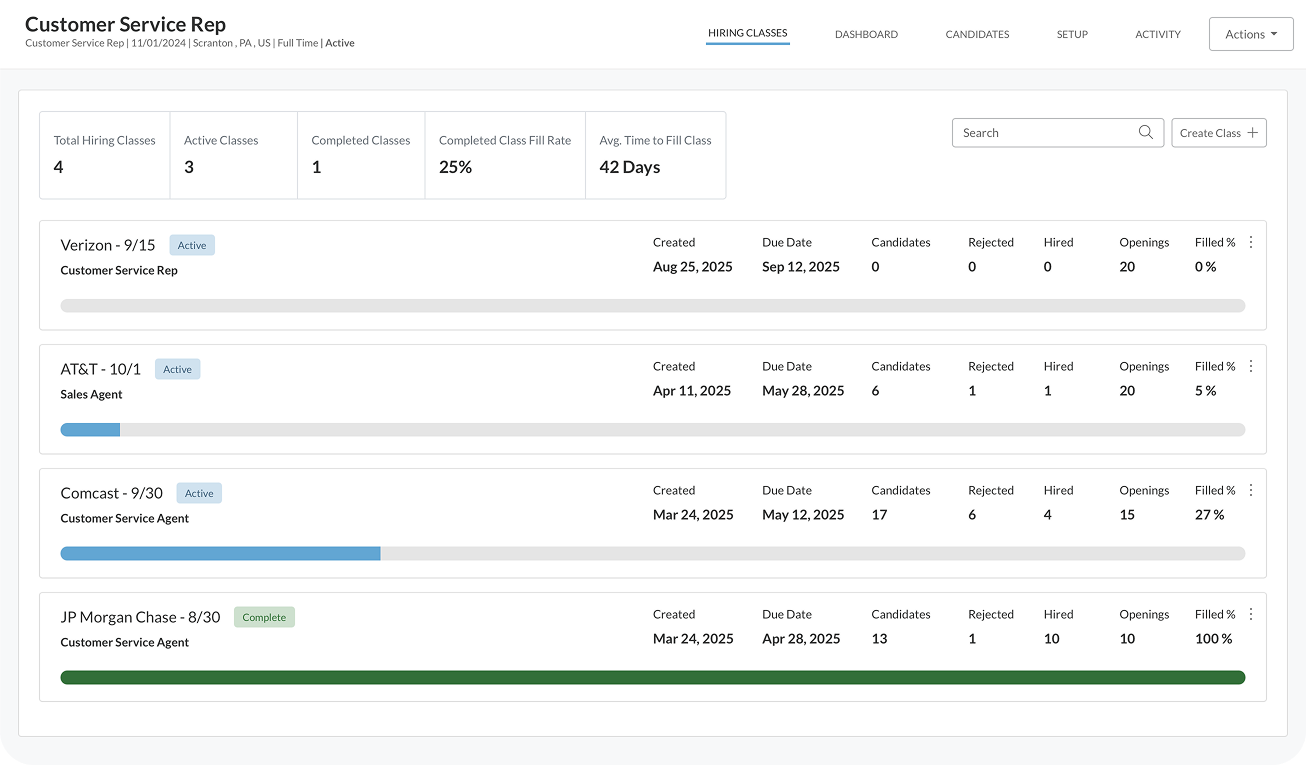Open the Verizon class three-dot menu
The image size is (1306, 765).
[x=1250, y=242]
